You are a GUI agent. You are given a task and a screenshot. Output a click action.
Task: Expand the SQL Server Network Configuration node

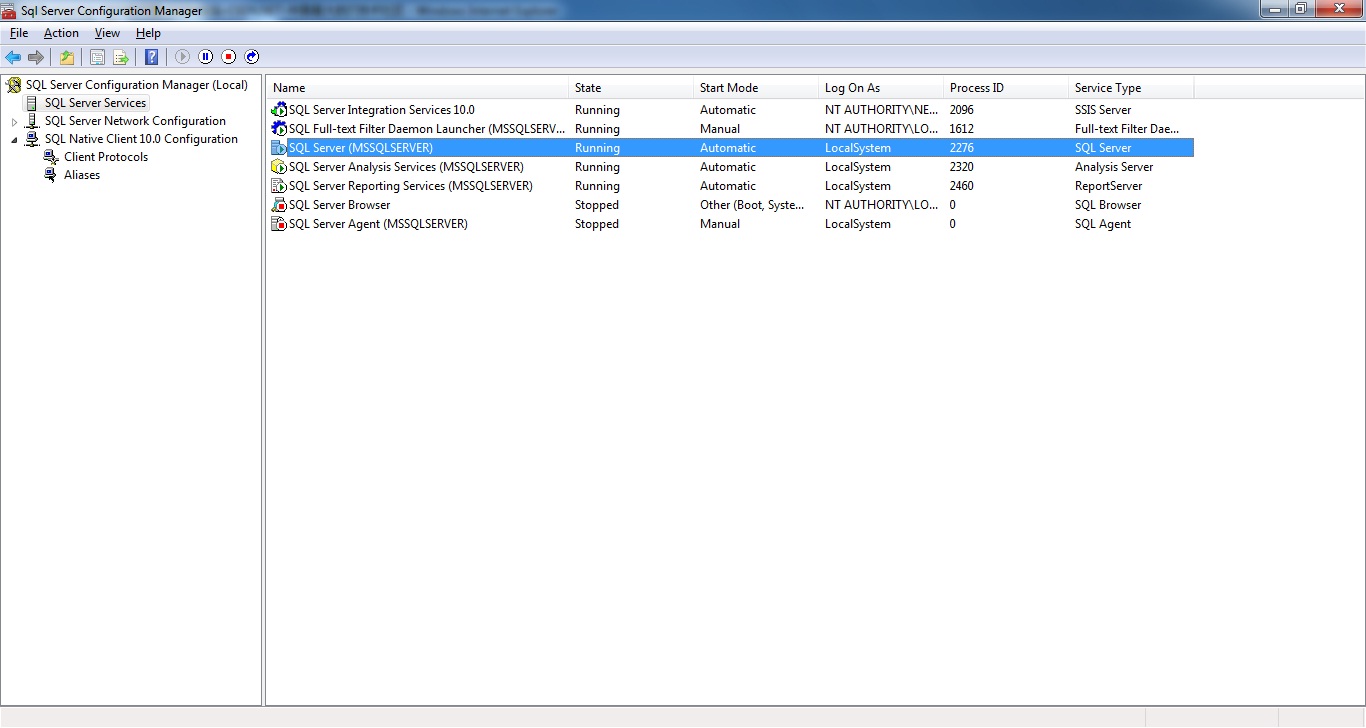[x=14, y=122]
